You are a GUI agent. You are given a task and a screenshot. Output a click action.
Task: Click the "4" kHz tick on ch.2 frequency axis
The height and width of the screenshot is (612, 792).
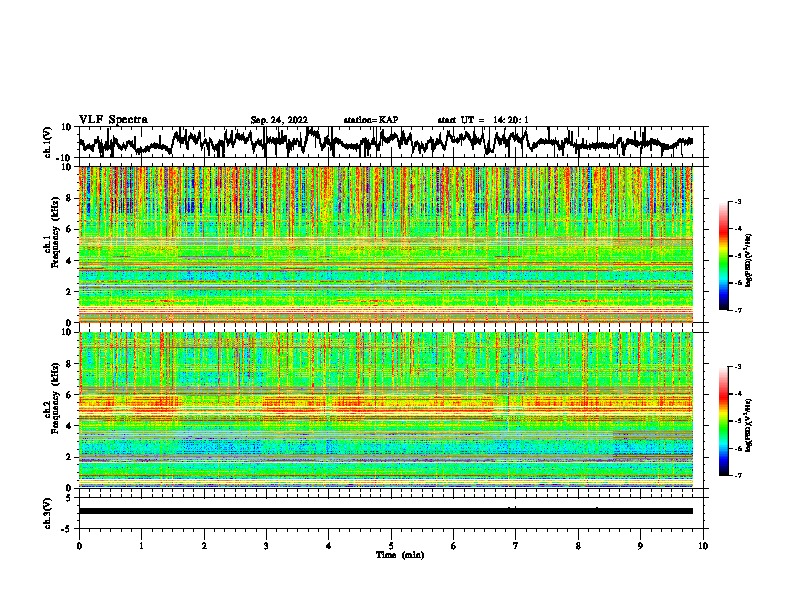click(x=70, y=426)
